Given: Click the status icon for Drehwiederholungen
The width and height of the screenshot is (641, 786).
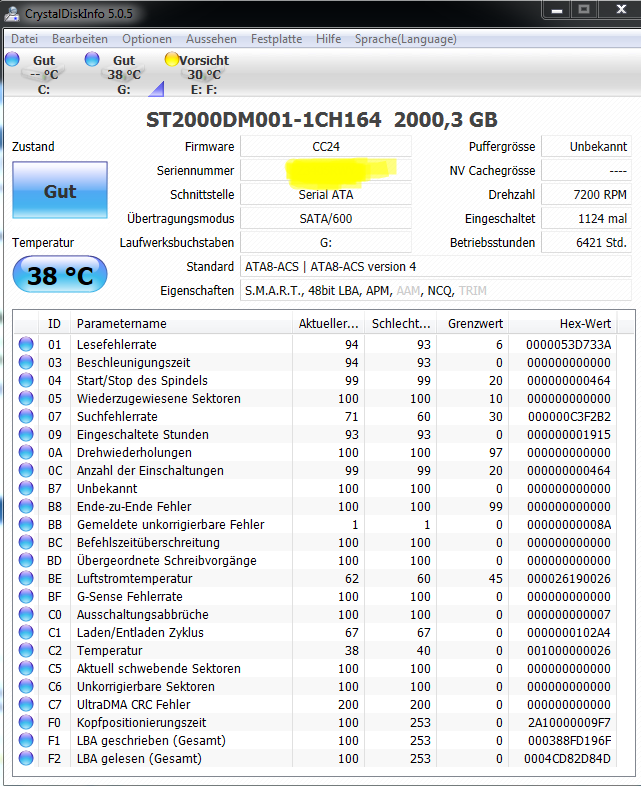Looking at the screenshot, I should tap(26, 453).
